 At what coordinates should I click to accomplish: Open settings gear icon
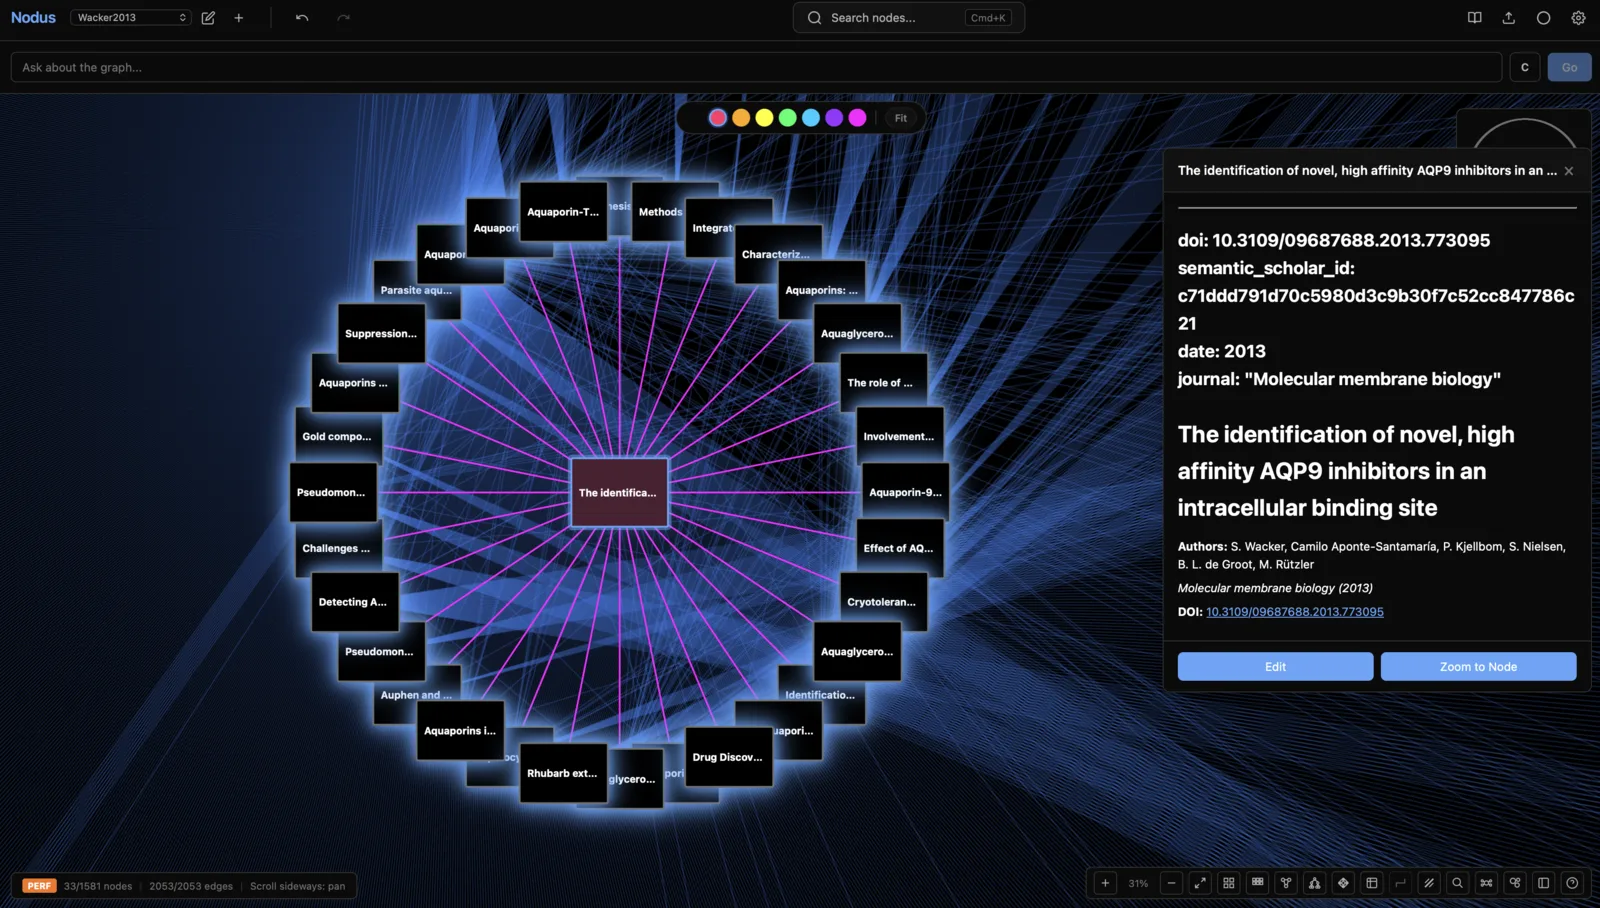(1578, 17)
